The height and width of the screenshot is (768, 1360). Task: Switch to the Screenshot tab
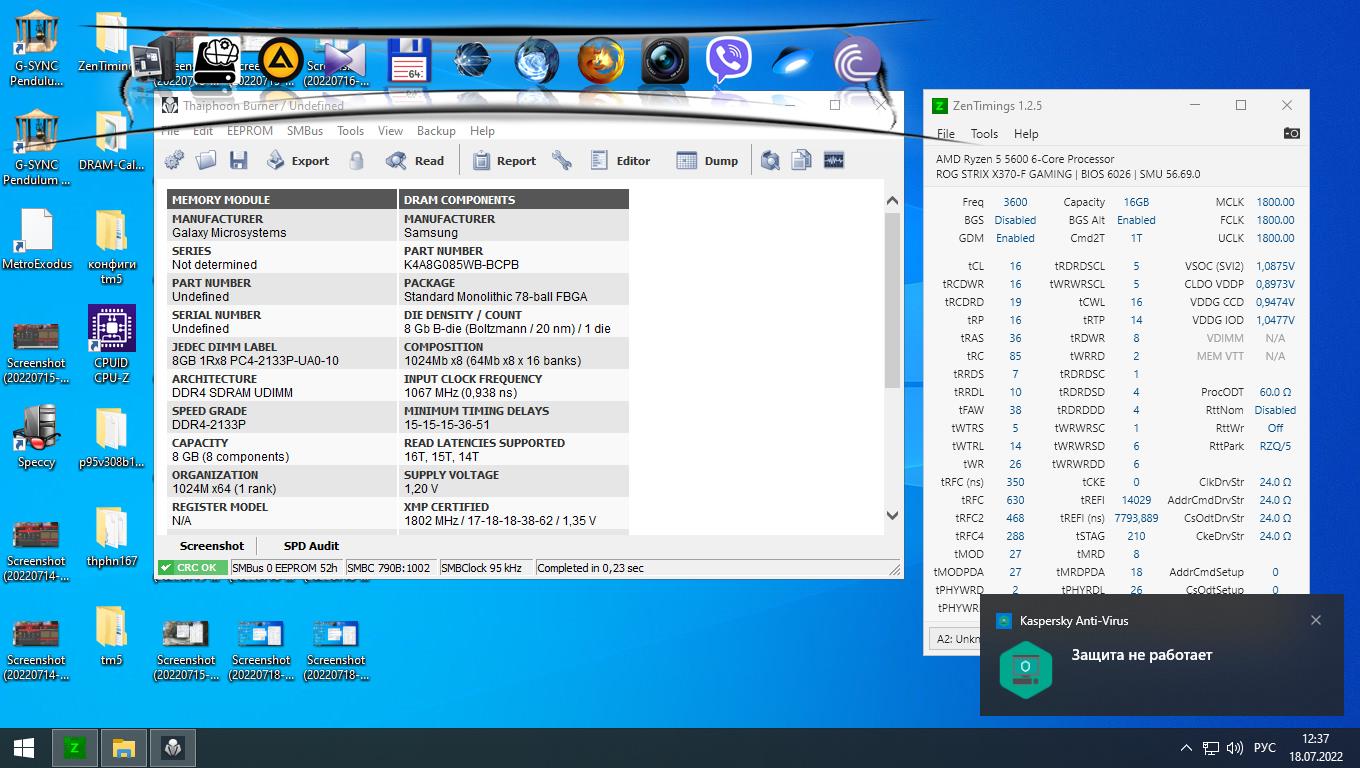[212, 546]
